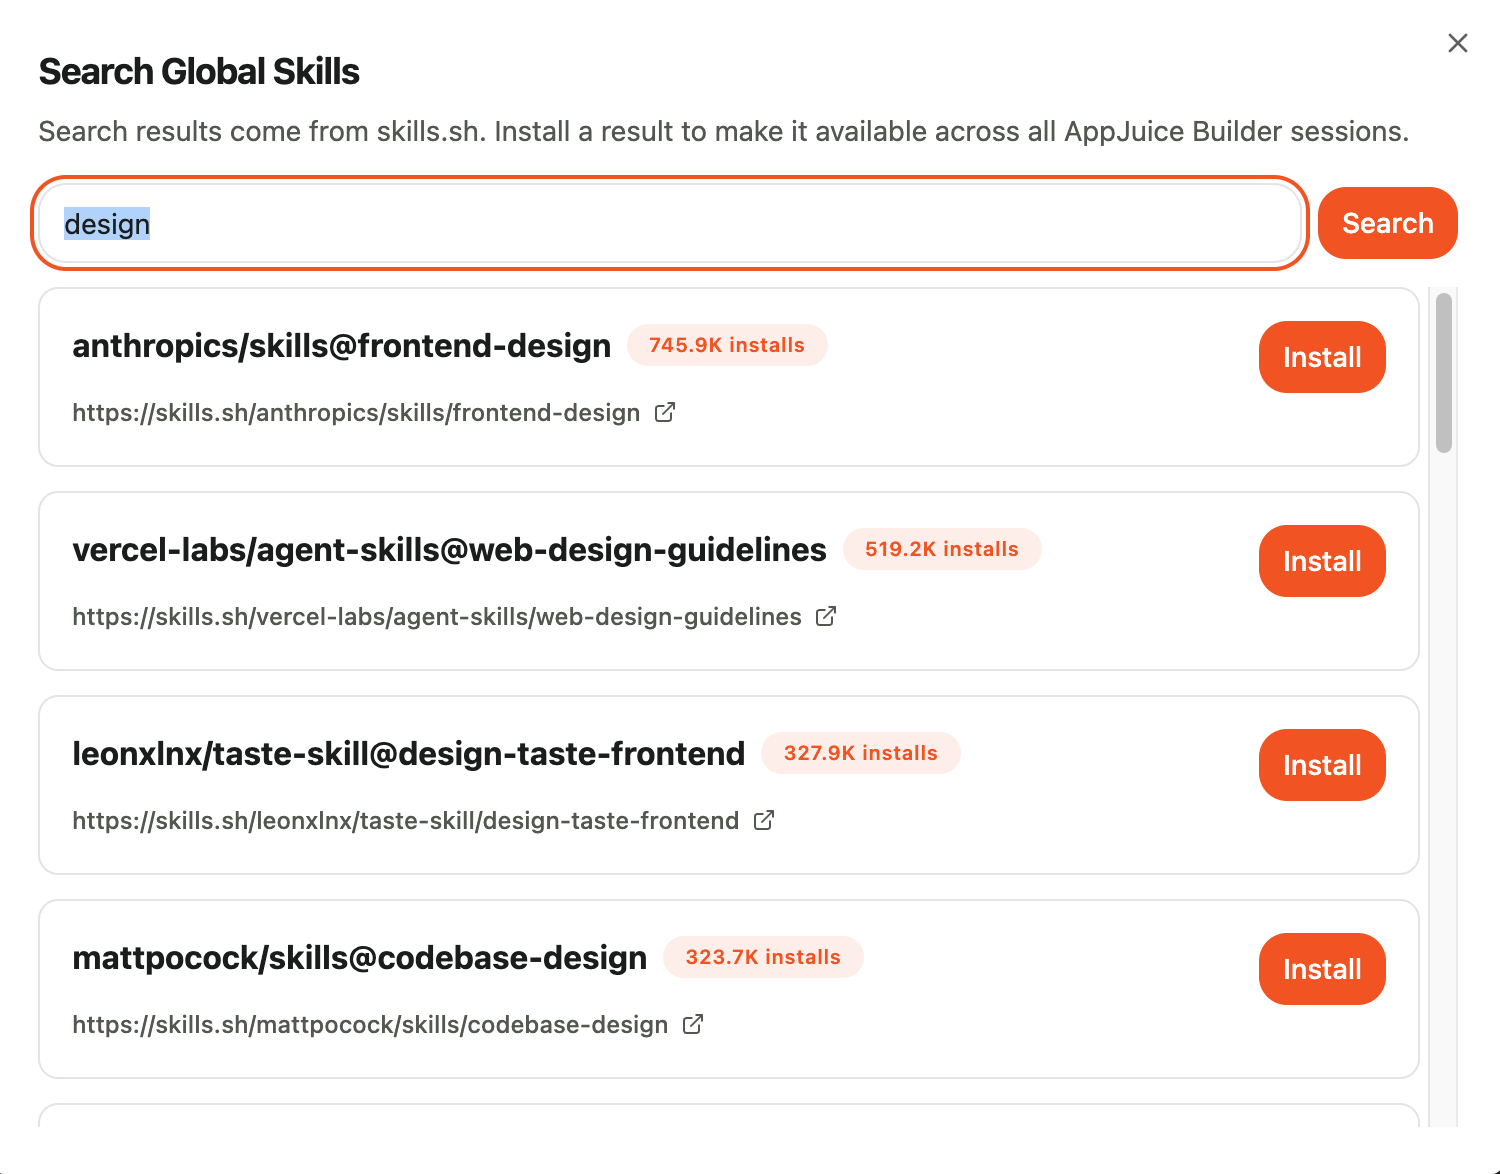Click the vercel-labs/agent-skills@web-design-guidelines title
The image size is (1500, 1174).
coord(449,550)
